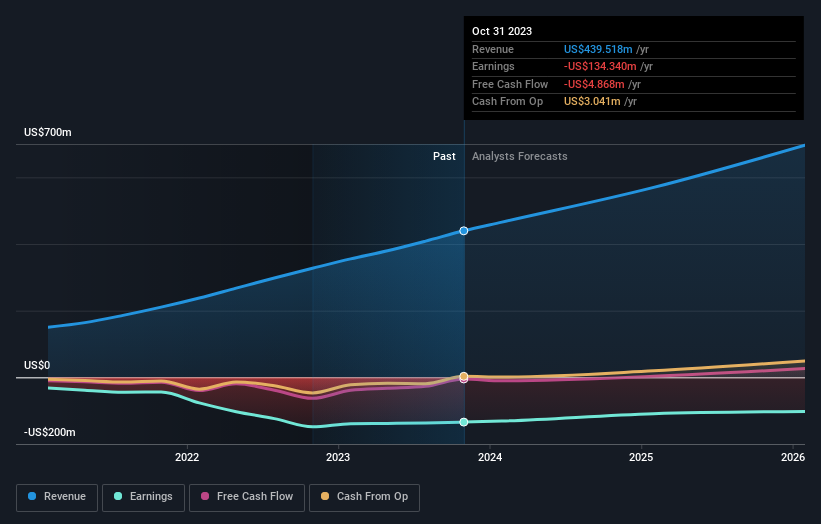Screen dimensions: 821x524
Task: Toggle the Cash From Op legend button
Action: point(364,497)
